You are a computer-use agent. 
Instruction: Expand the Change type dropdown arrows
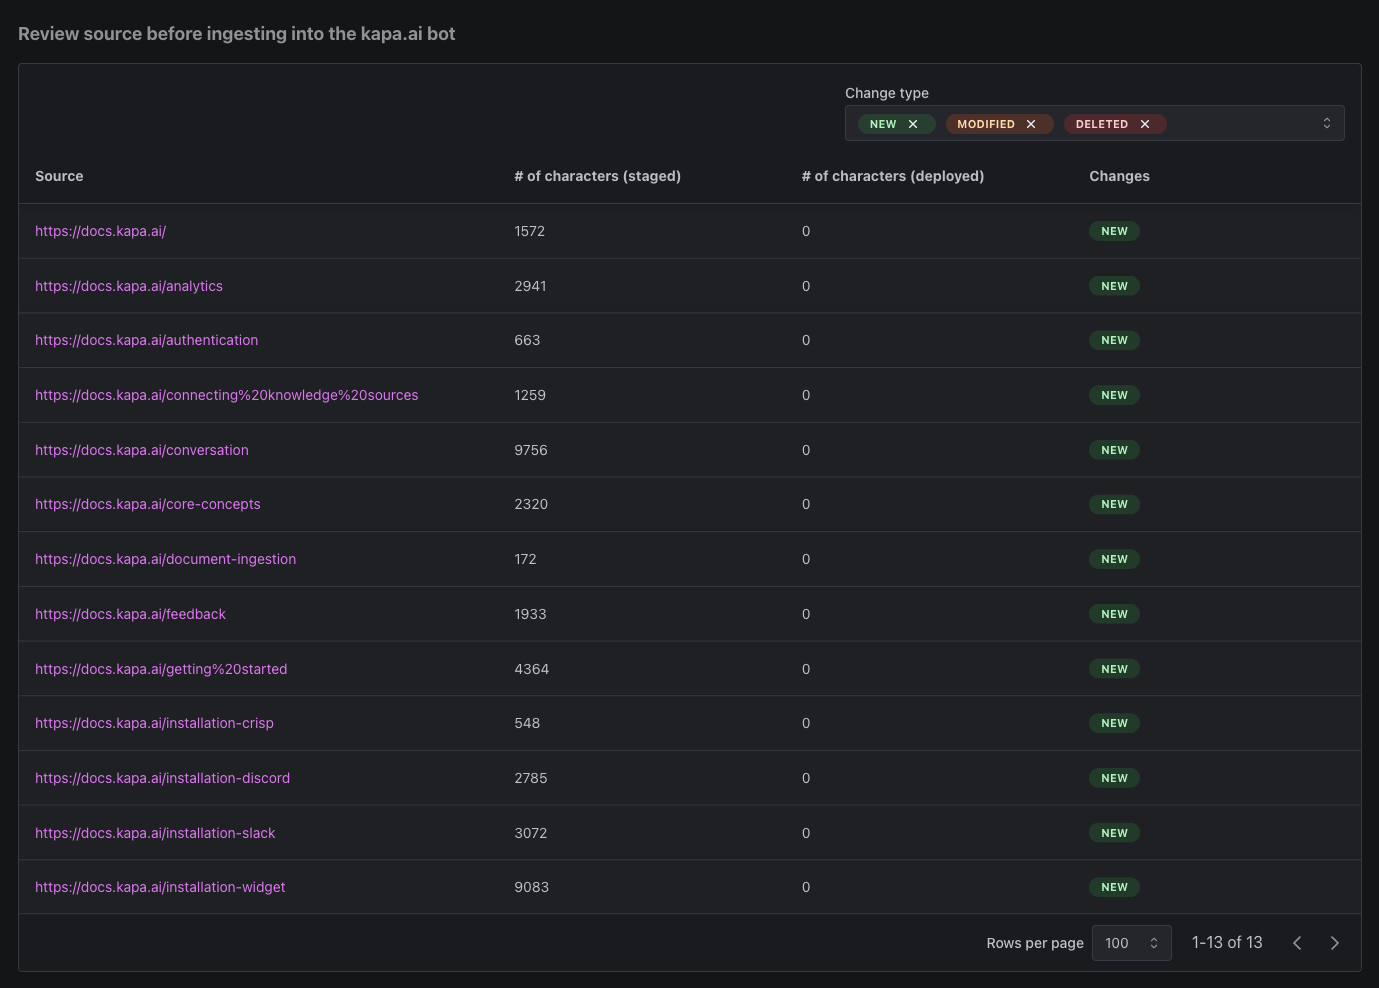point(1327,124)
